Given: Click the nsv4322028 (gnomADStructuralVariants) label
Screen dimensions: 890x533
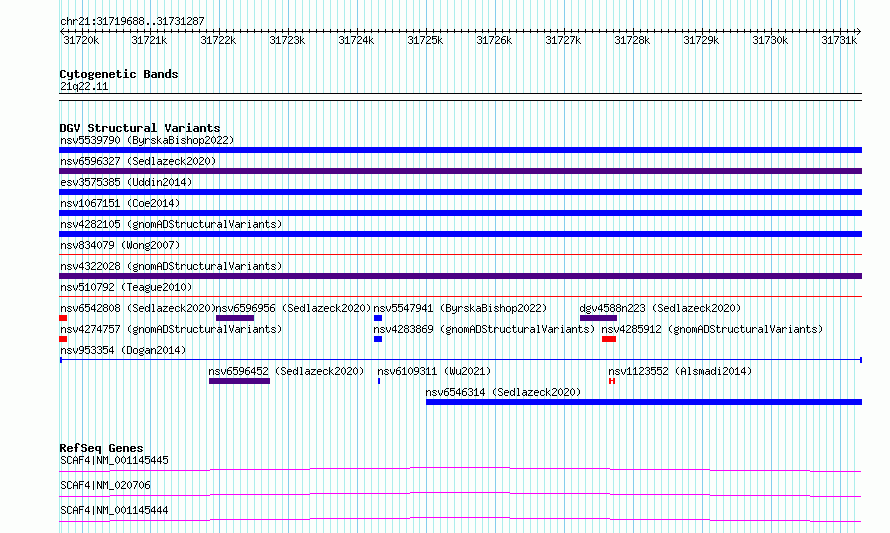Looking at the screenshot, I should tap(171, 266).
